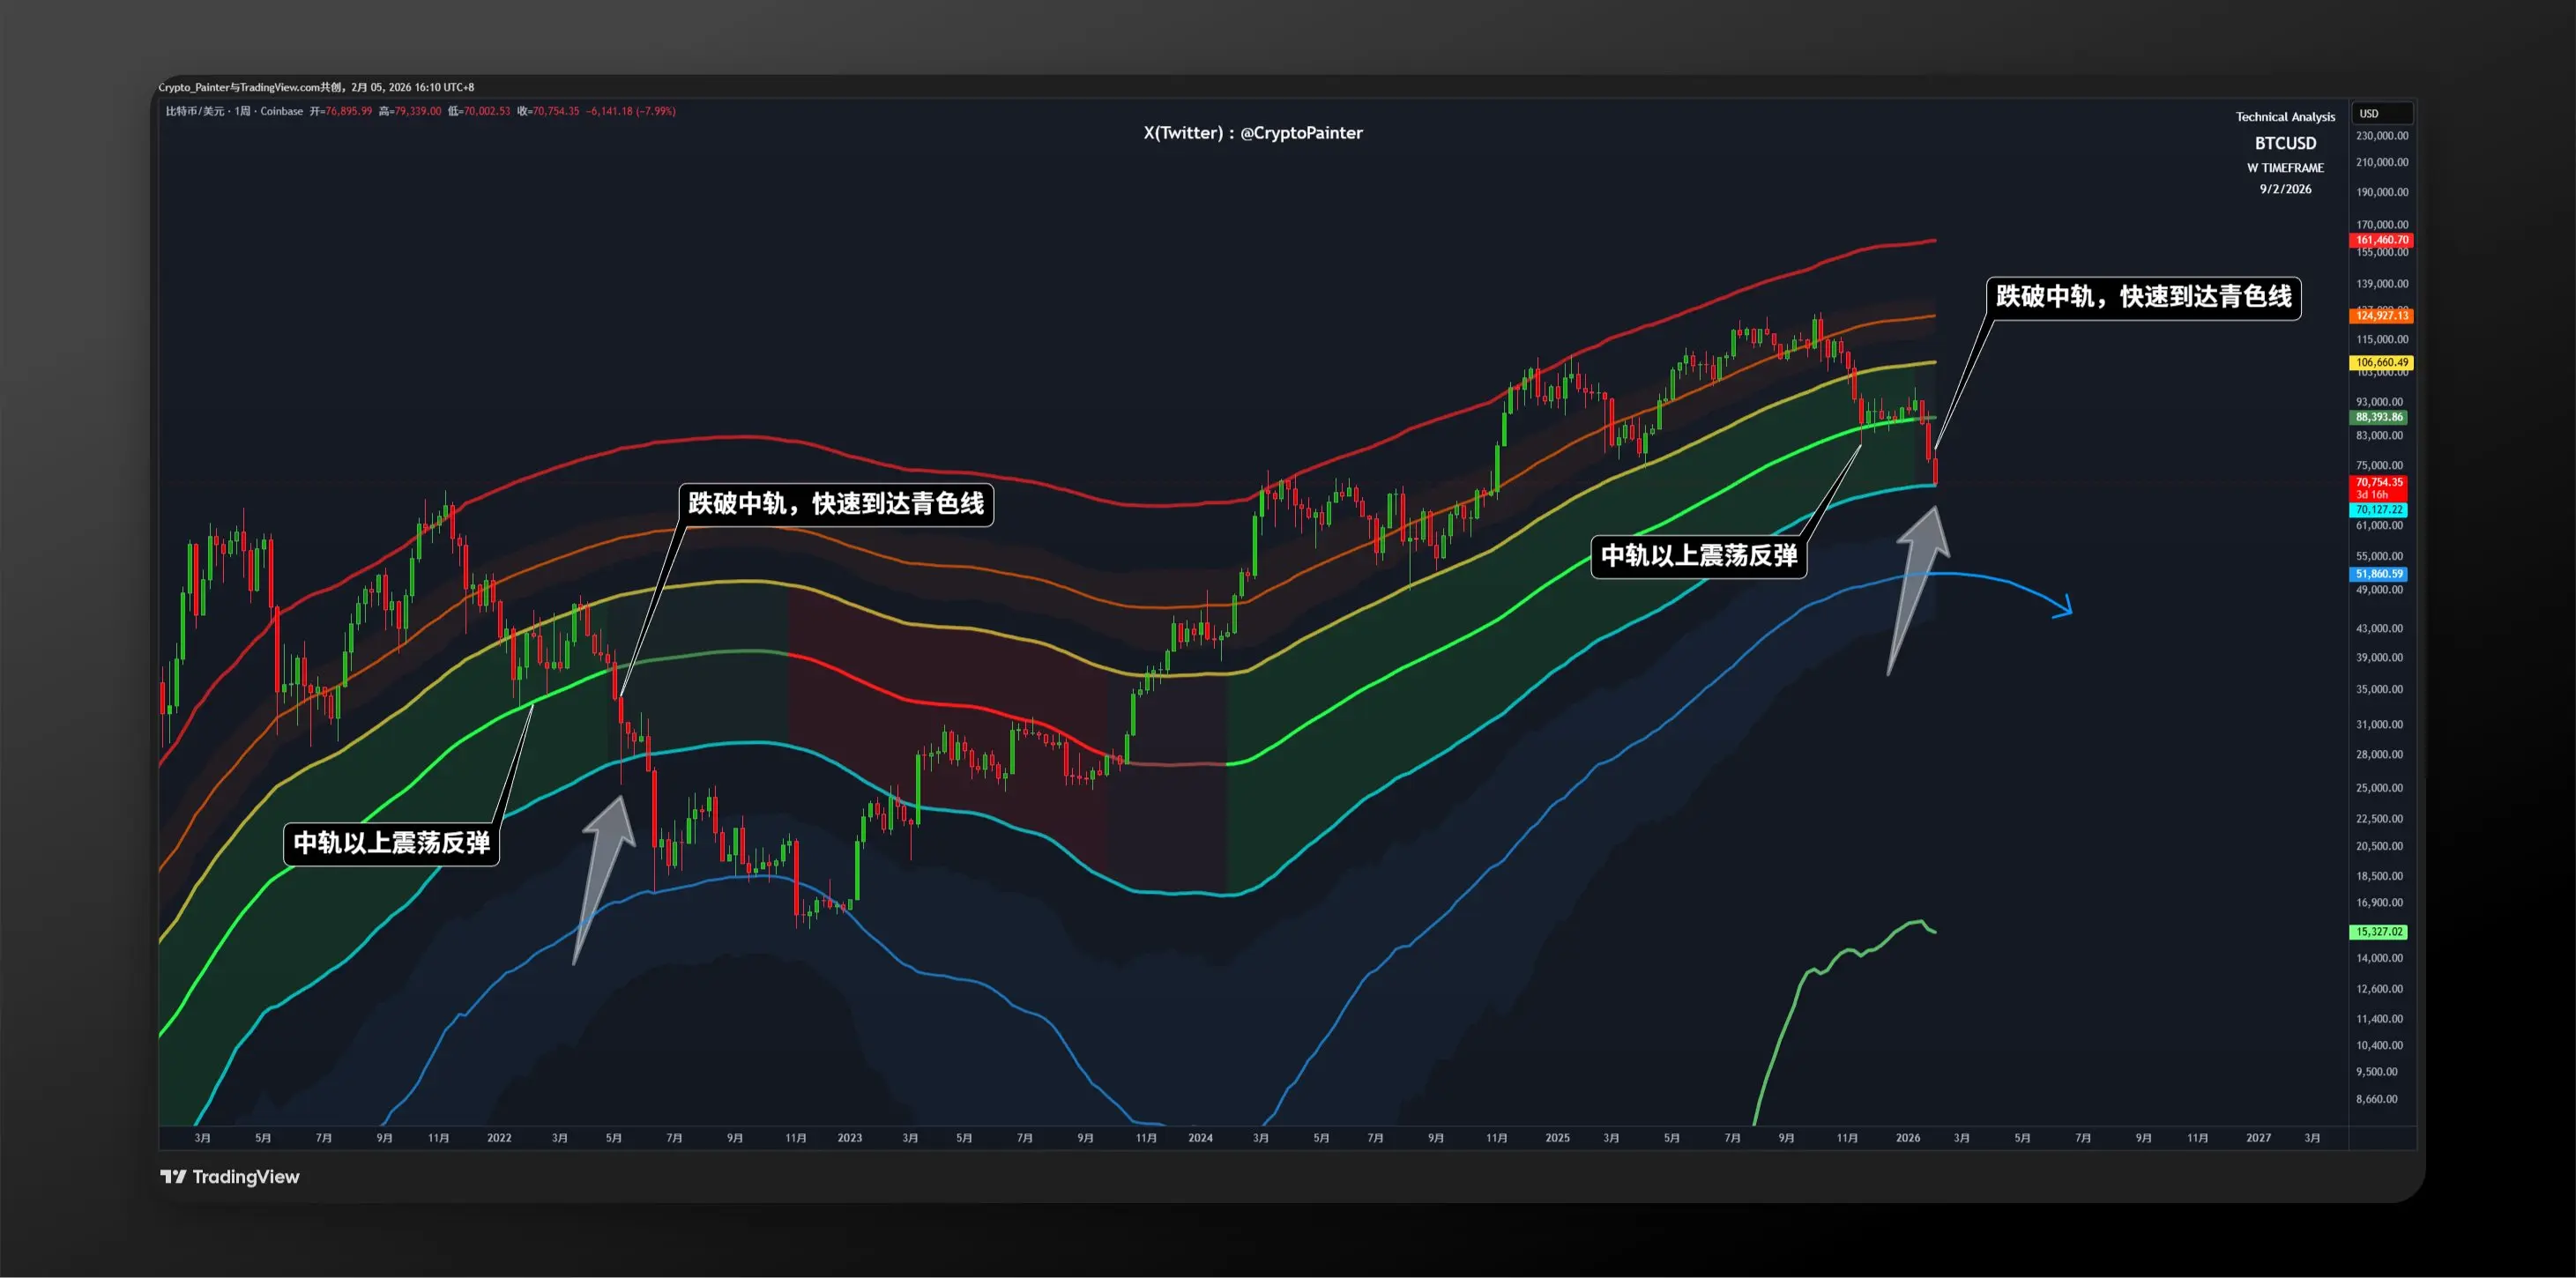
Task: Click the green 88,393.86 price tag
Action: click(x=2379, y=417)
